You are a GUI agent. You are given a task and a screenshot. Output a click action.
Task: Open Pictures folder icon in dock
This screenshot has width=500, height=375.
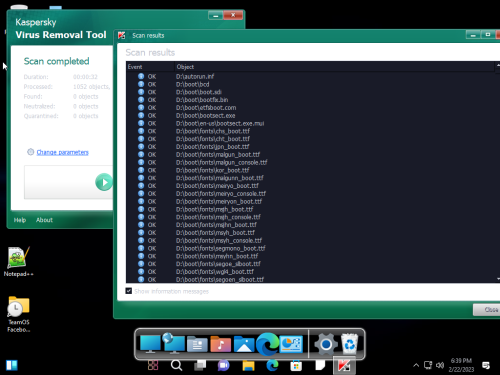tap(244, 344)
